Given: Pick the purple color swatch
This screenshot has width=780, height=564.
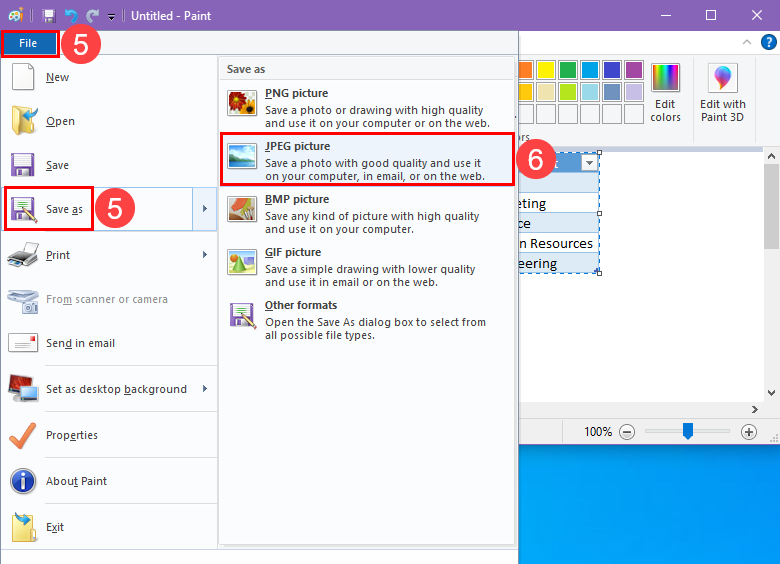Looking at the screenshot, I should (x=634, y=70).
